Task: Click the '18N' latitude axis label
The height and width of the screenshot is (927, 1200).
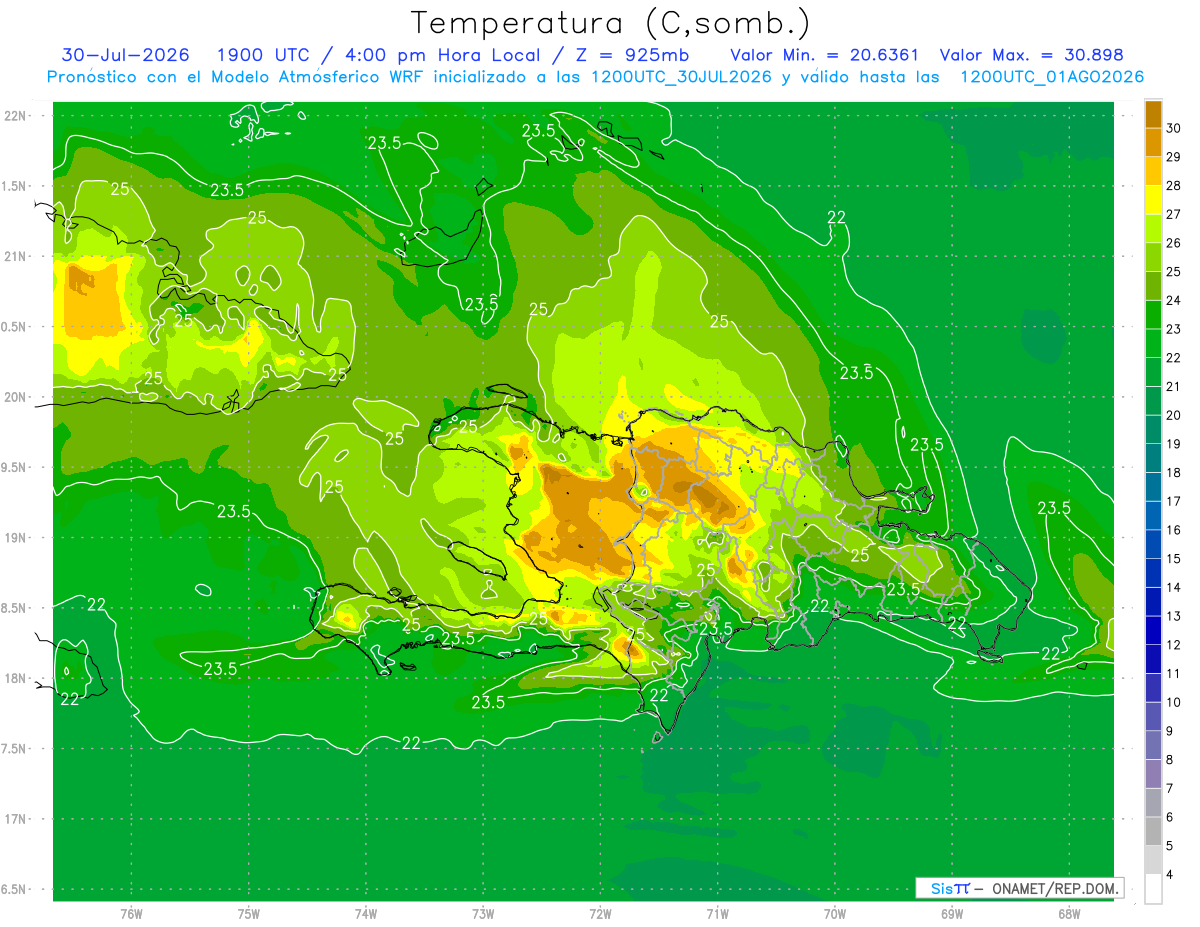Action: click(17, 678)
